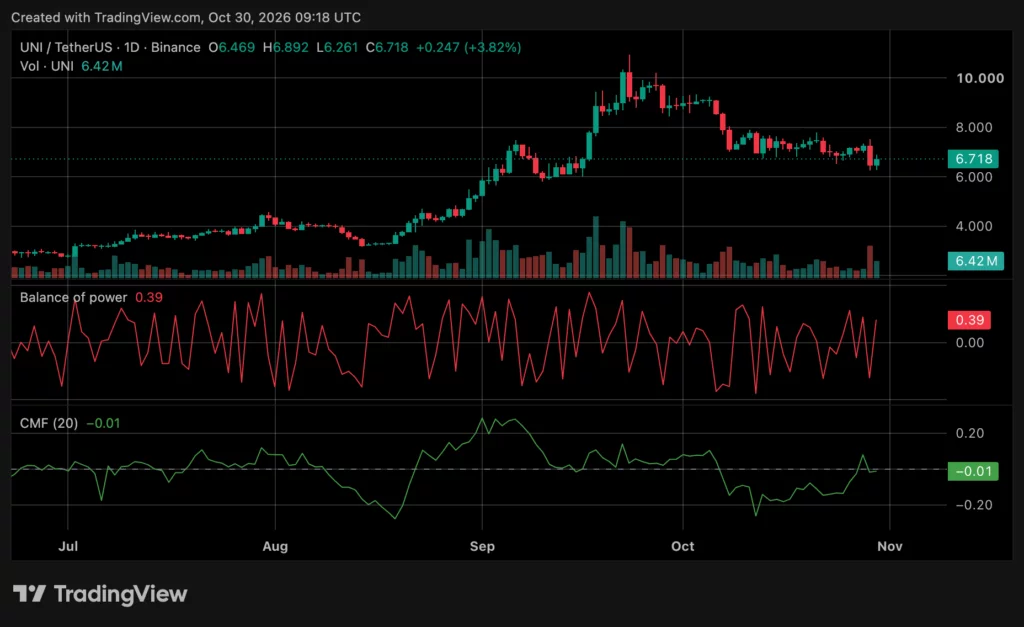Screen dimensions: 1024x627
Task: Click the green 6.42 M volume tag
Action: point(976,261)
